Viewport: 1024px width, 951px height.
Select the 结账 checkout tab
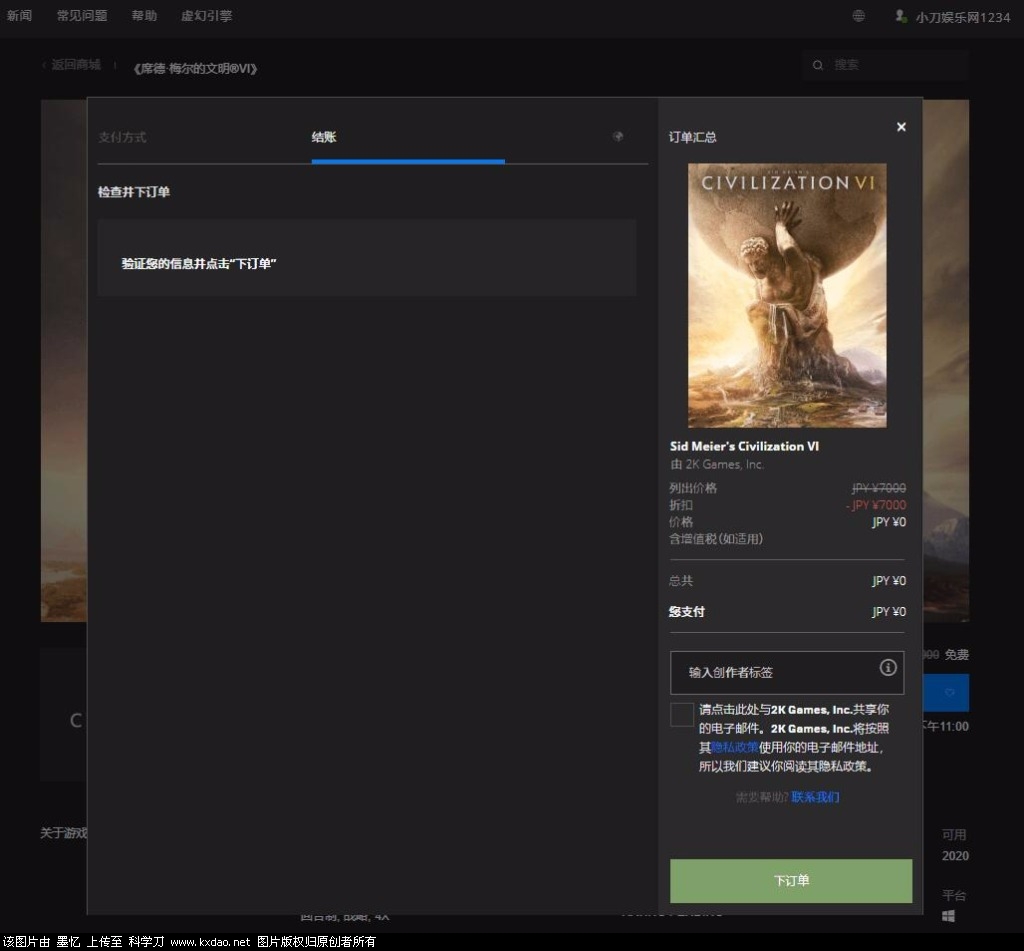[324, 137]
